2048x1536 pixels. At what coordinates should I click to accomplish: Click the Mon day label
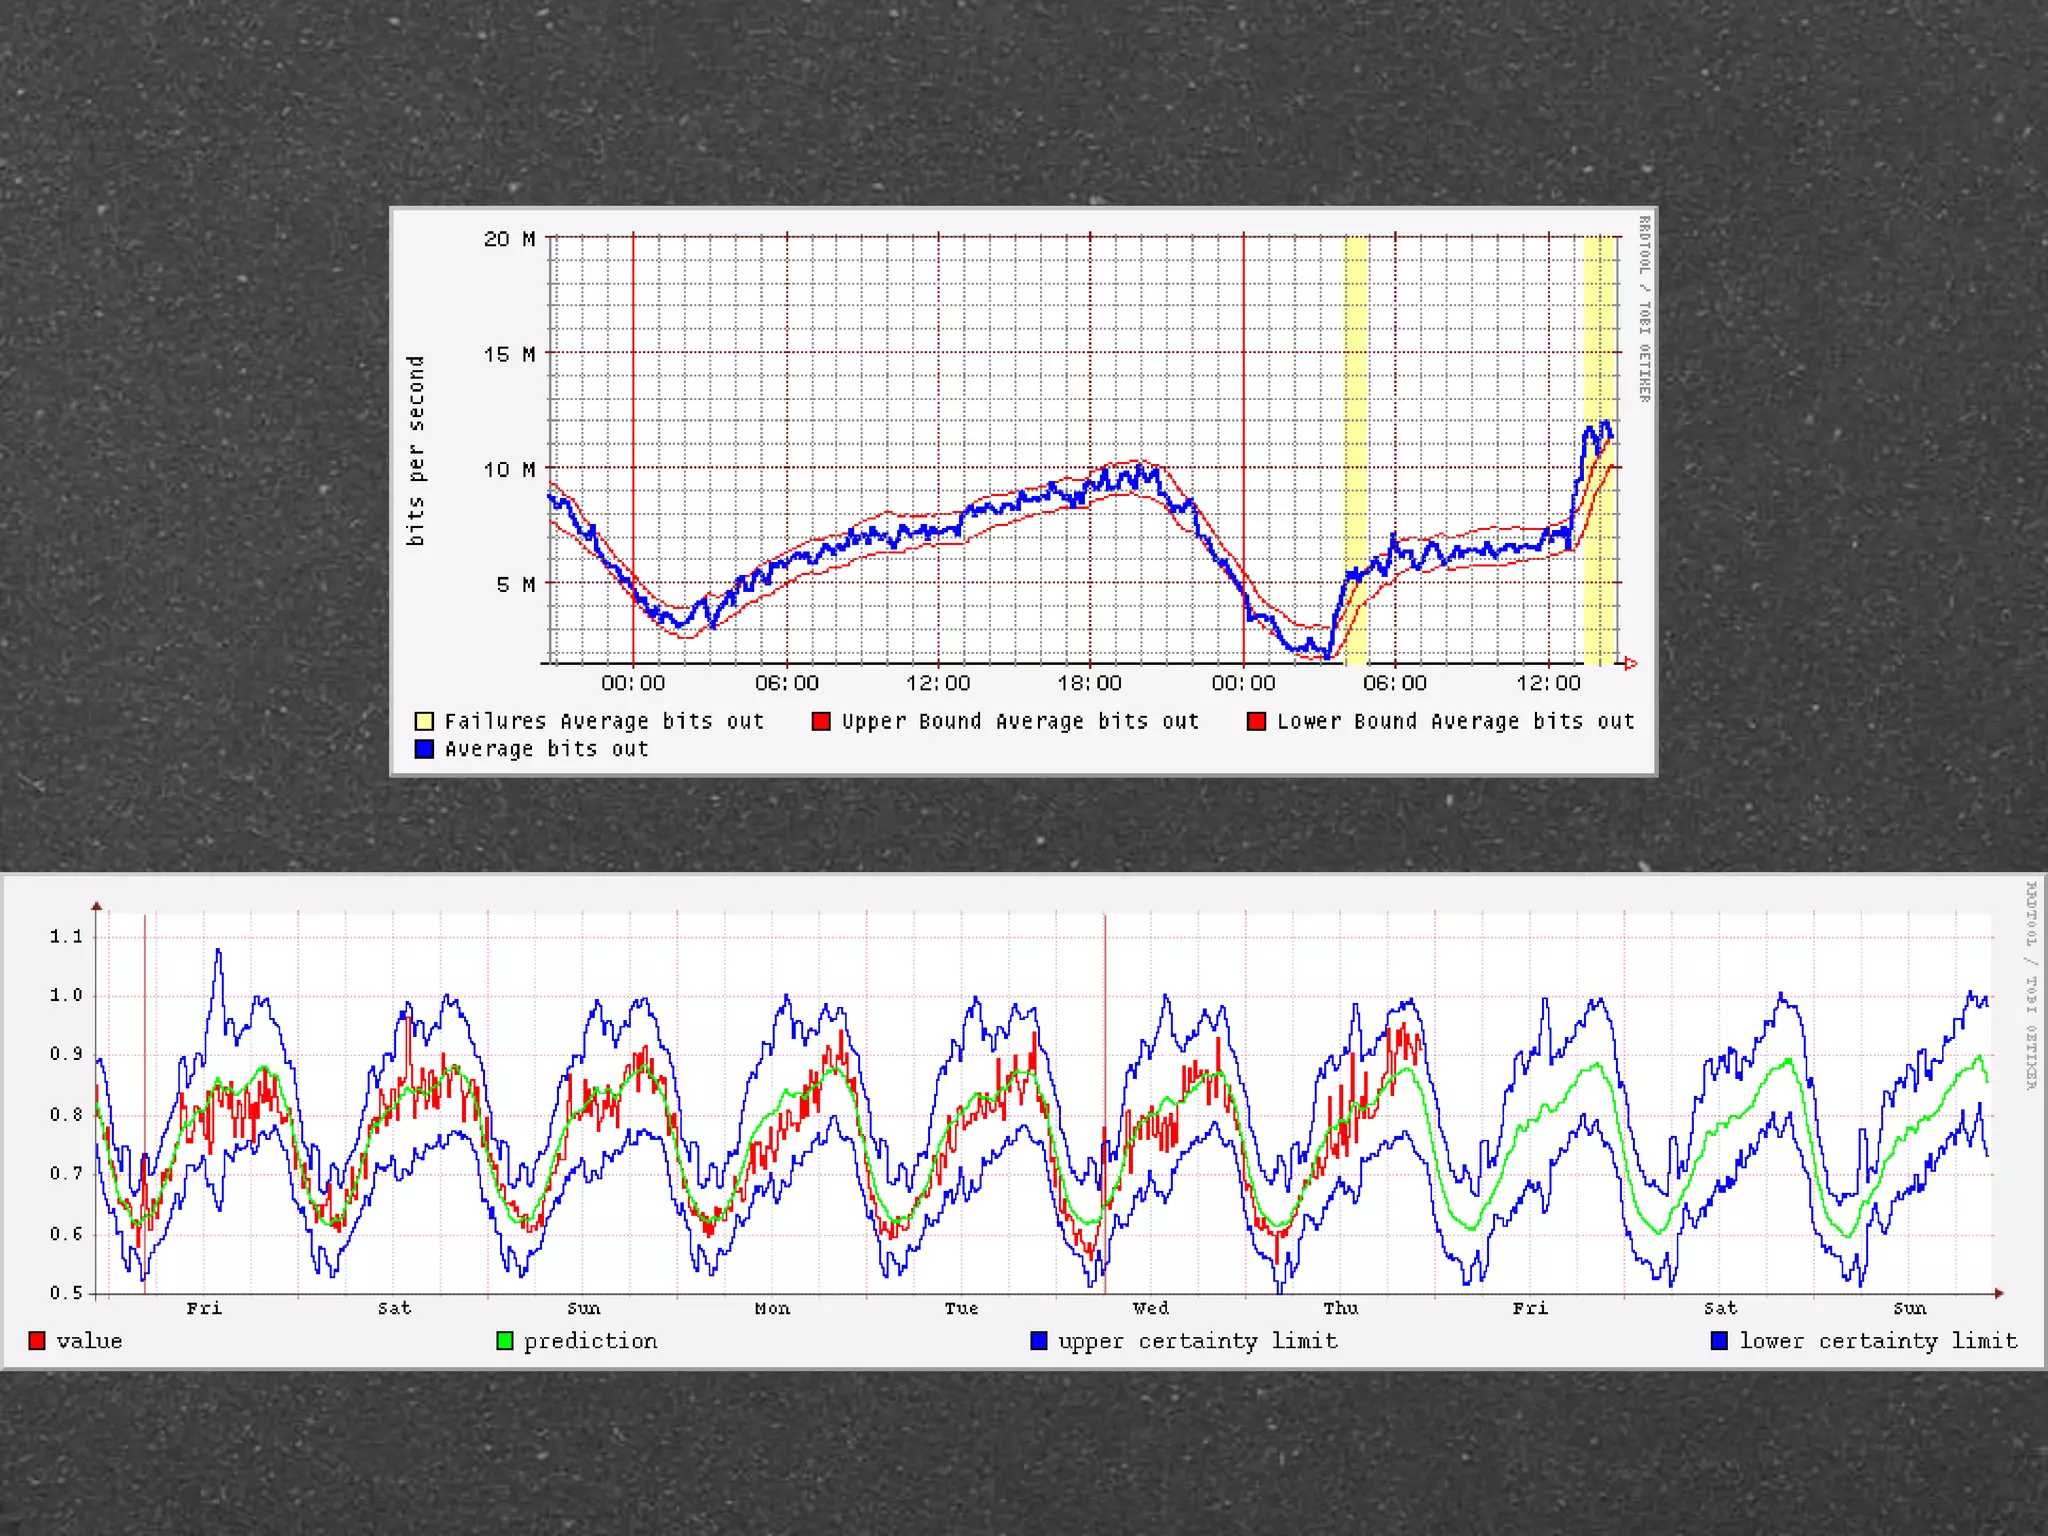click(772, 1308)
